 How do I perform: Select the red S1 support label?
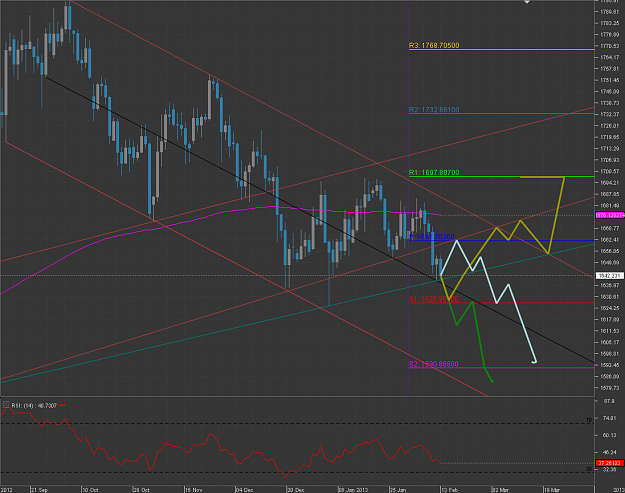click(434, 299)
